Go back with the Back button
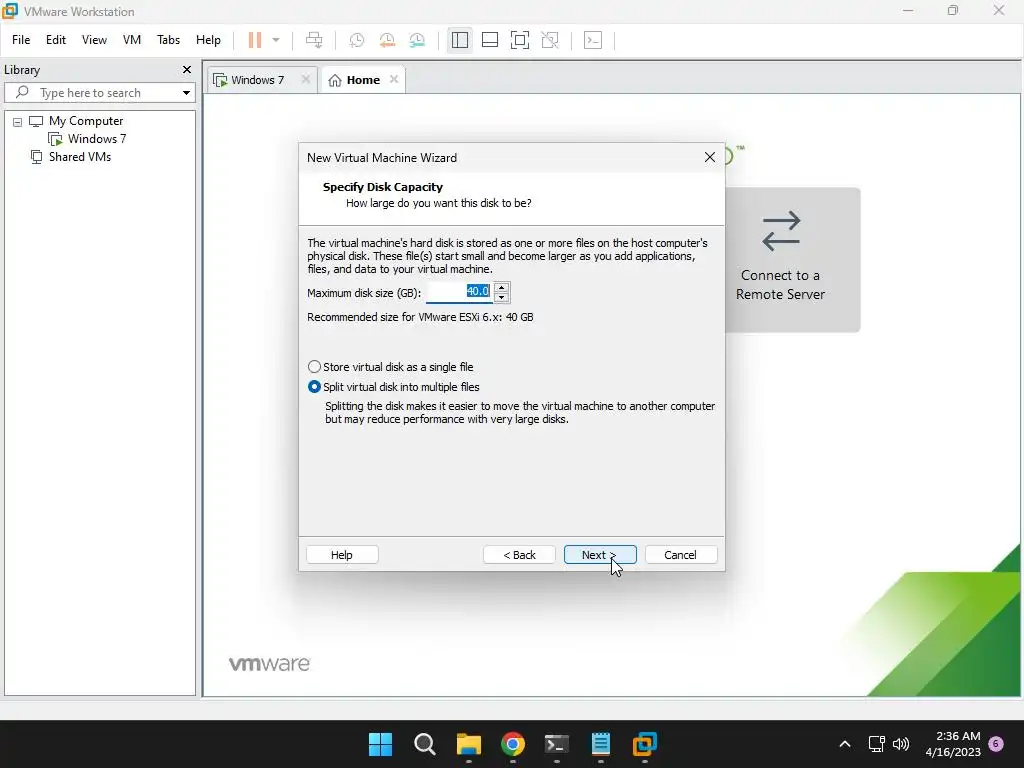 click(x=519, y=554)
